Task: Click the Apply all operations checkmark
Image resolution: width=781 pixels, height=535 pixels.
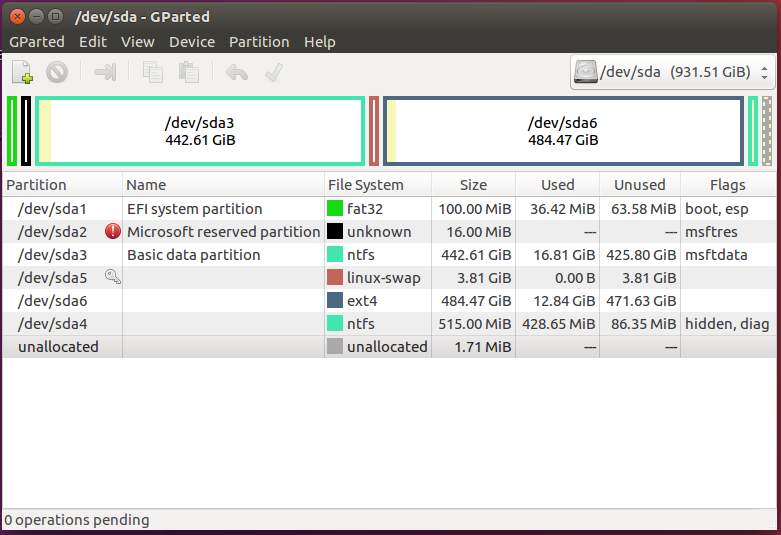Action: click(274, 72)
